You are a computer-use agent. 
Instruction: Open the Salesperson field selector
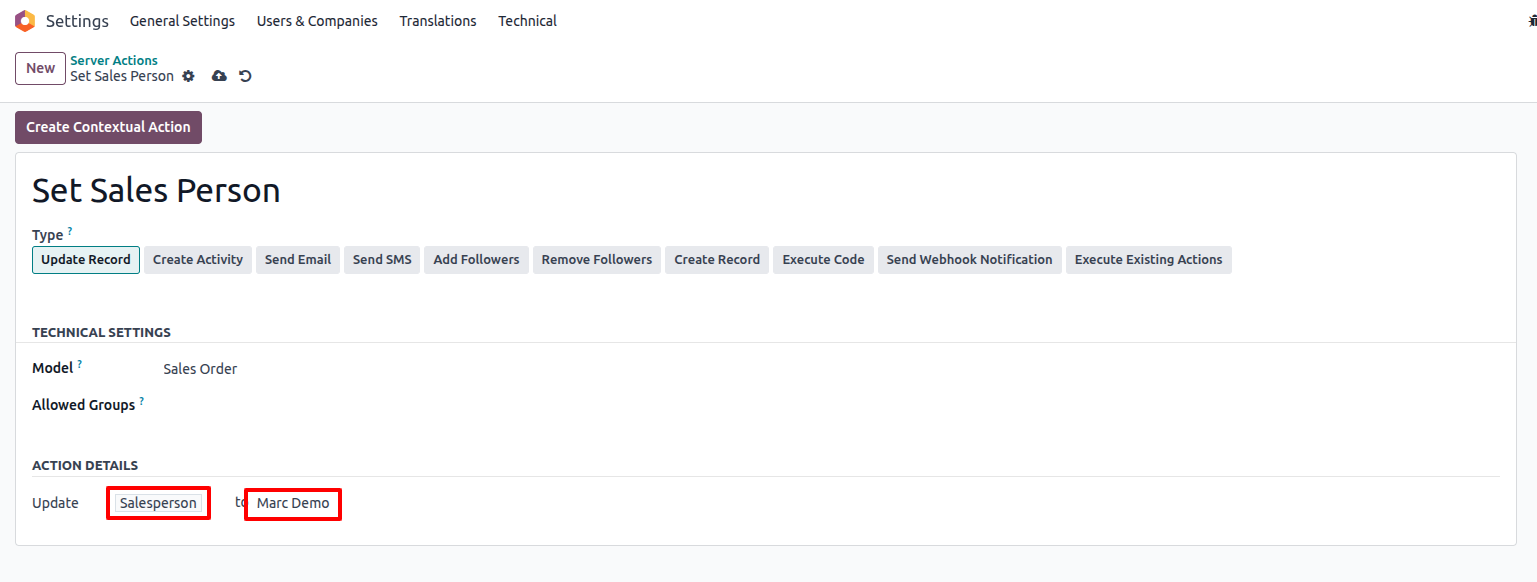pyautogui.click(x=158, y=503)
